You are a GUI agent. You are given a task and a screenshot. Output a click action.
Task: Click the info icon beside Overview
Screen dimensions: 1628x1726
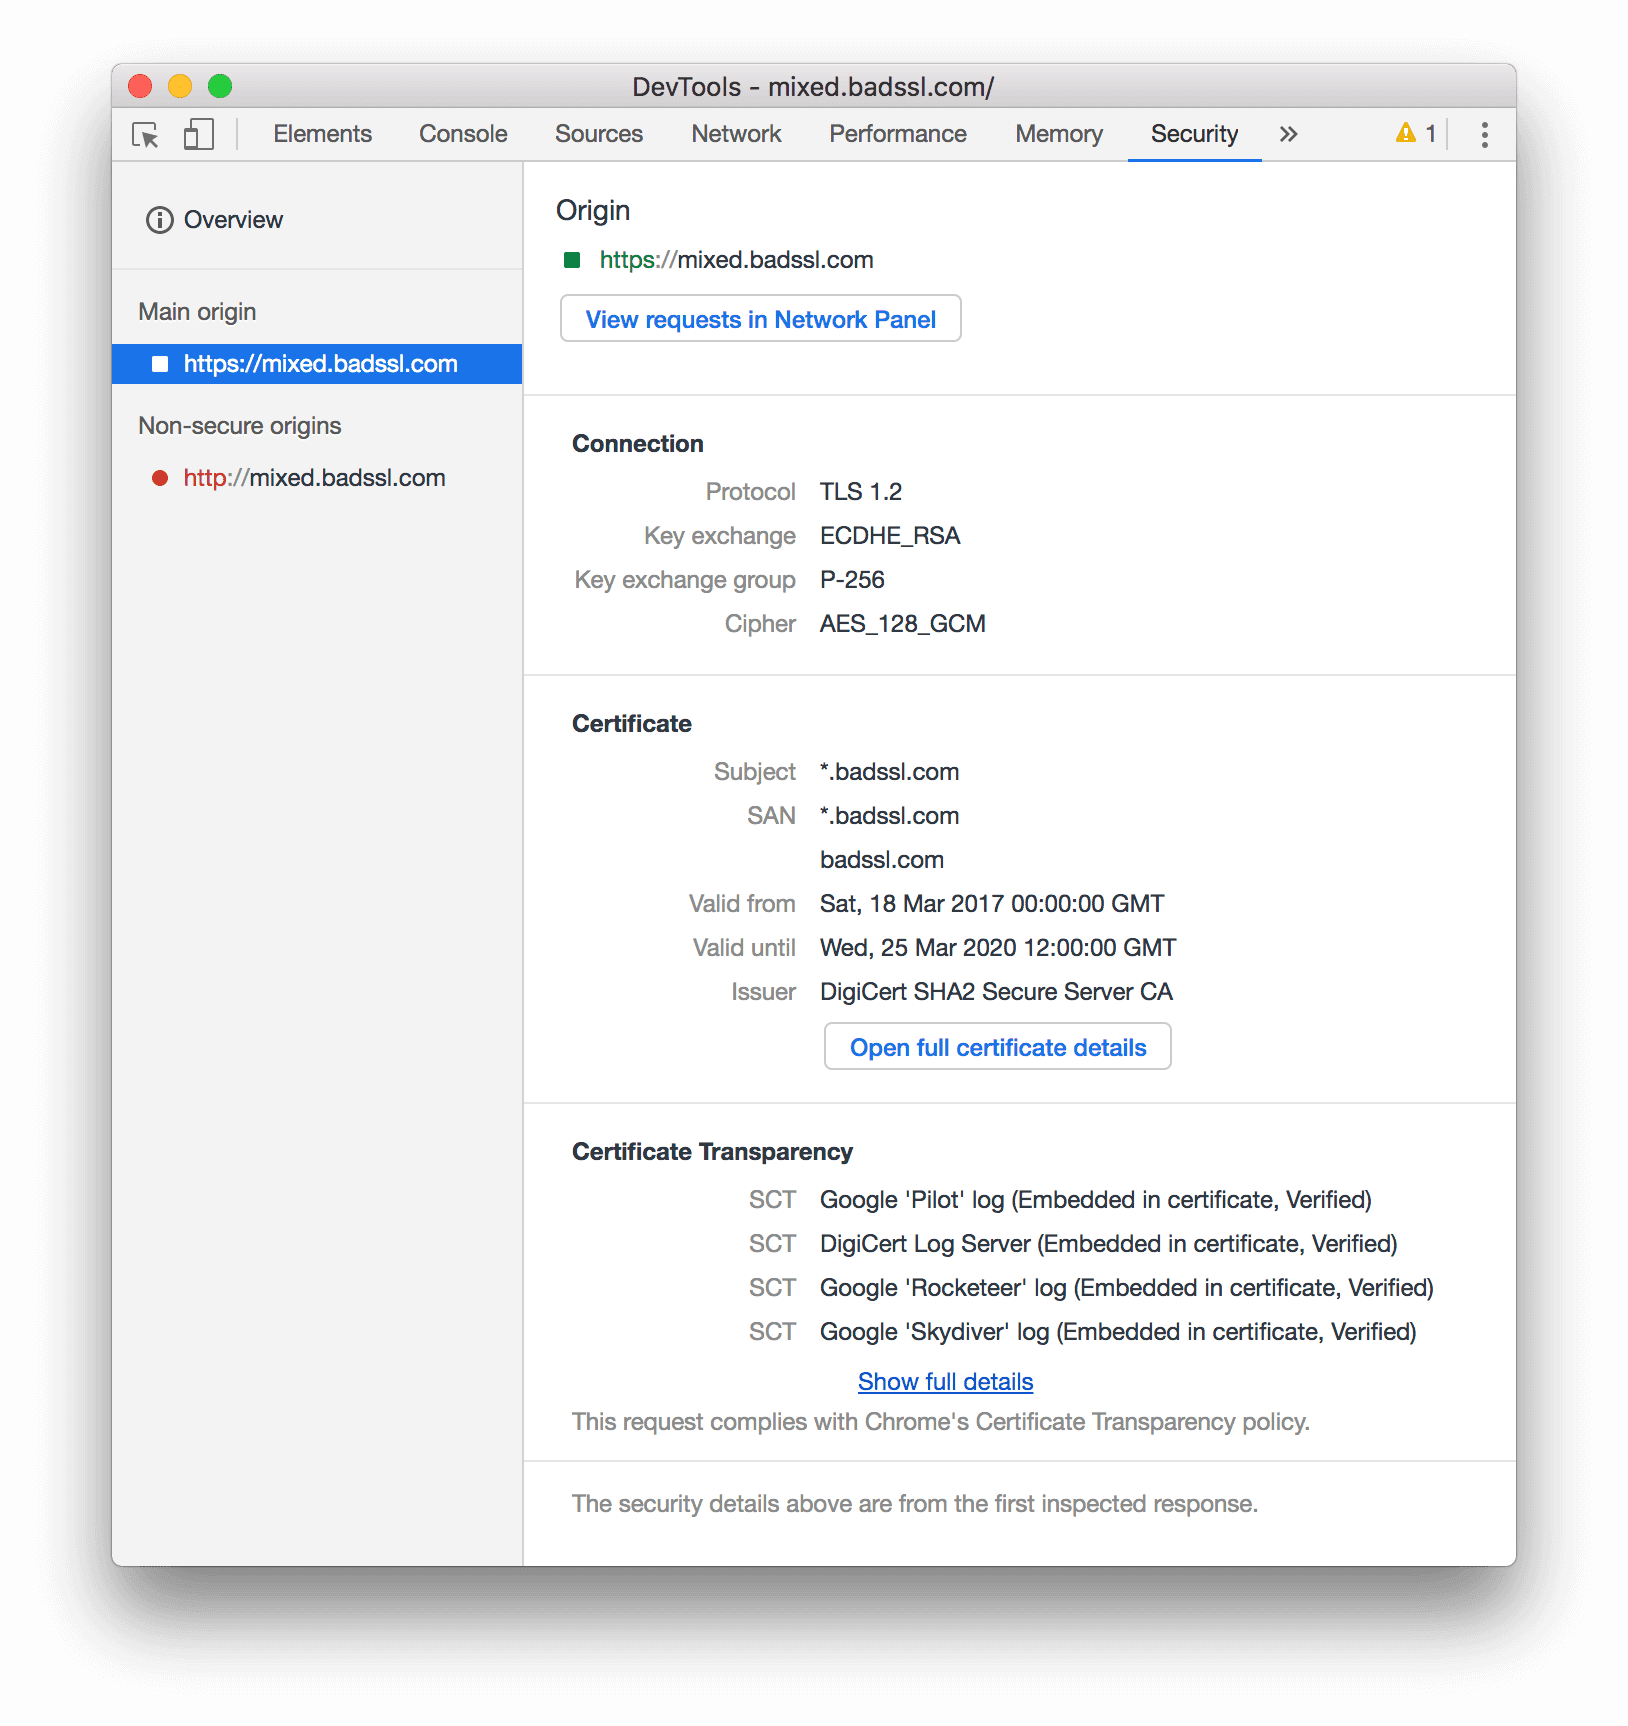[160, 219]
